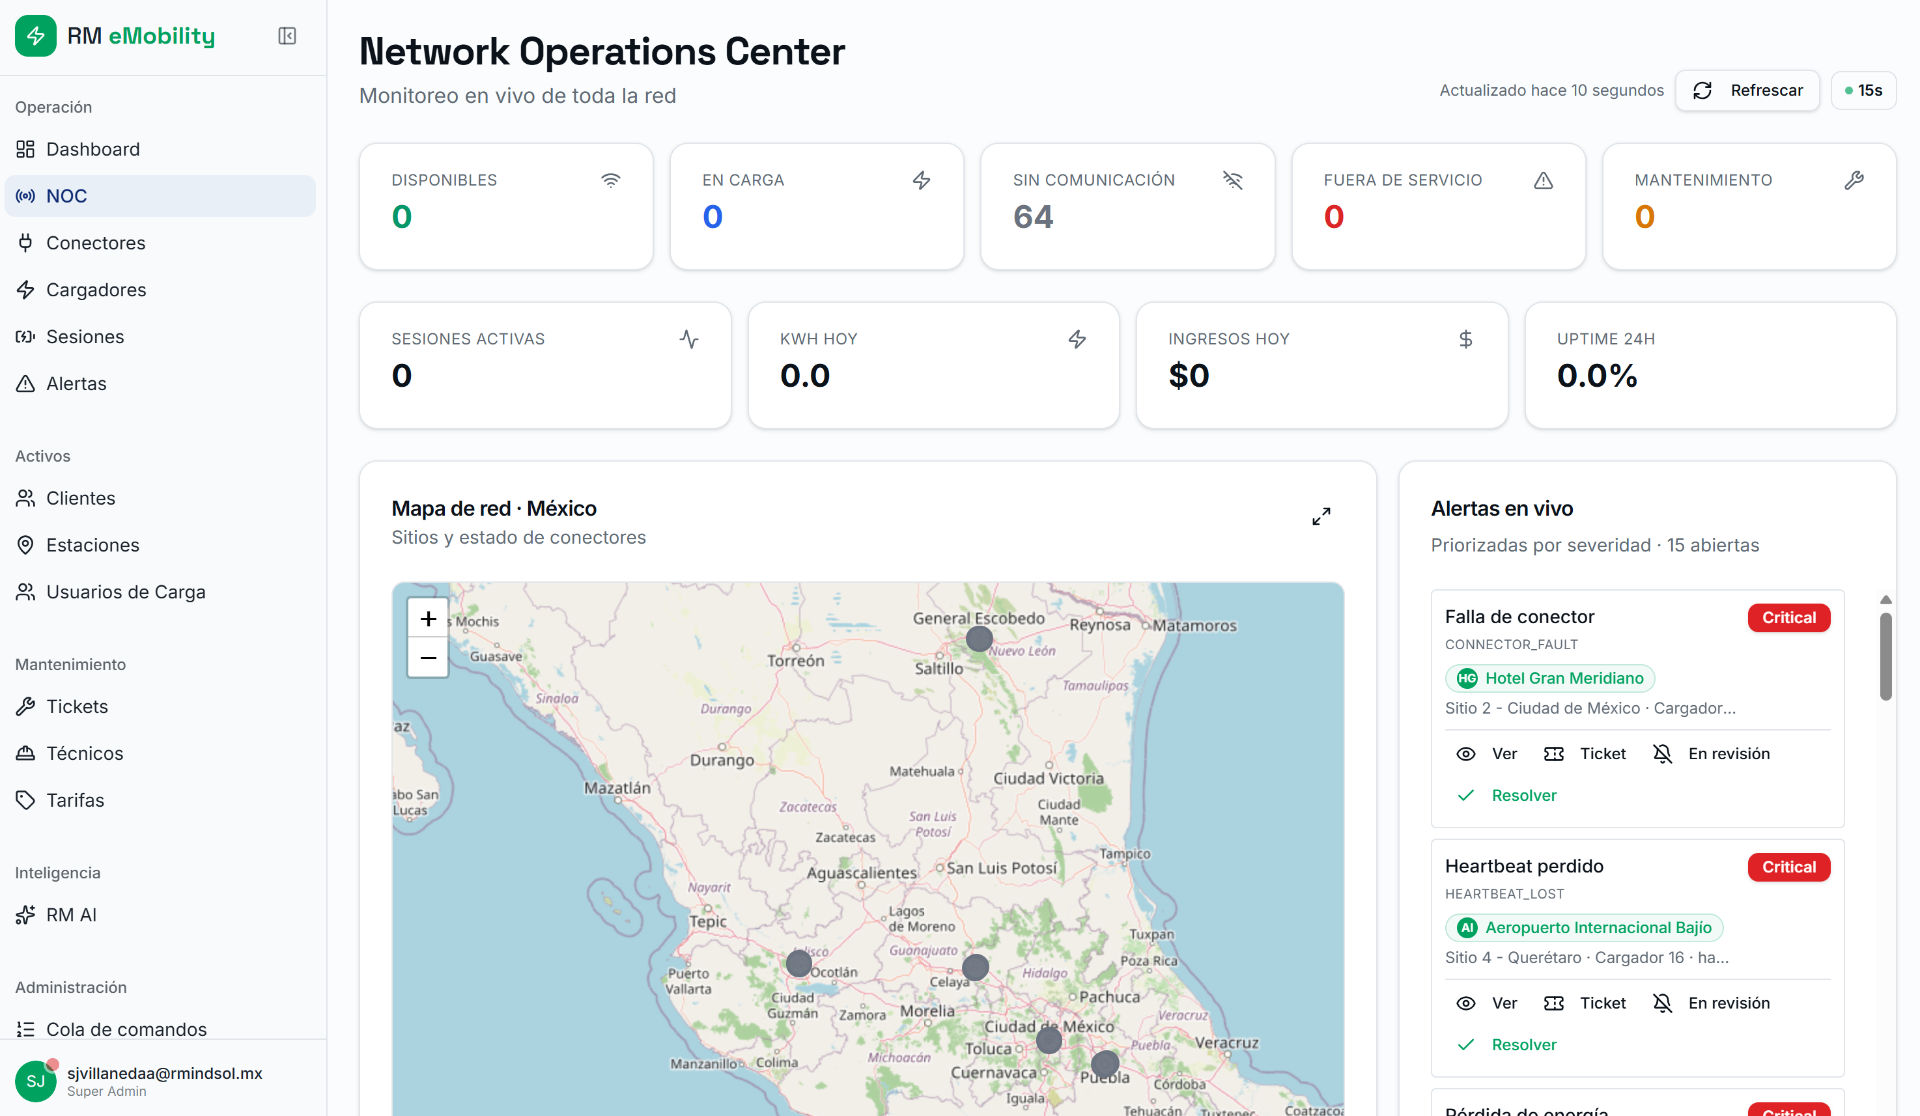Viewport: 1920px width, 1116px height.
Task: Click warning triangle in Fuera de Servicio card
Action: (x=1543, y=180)
